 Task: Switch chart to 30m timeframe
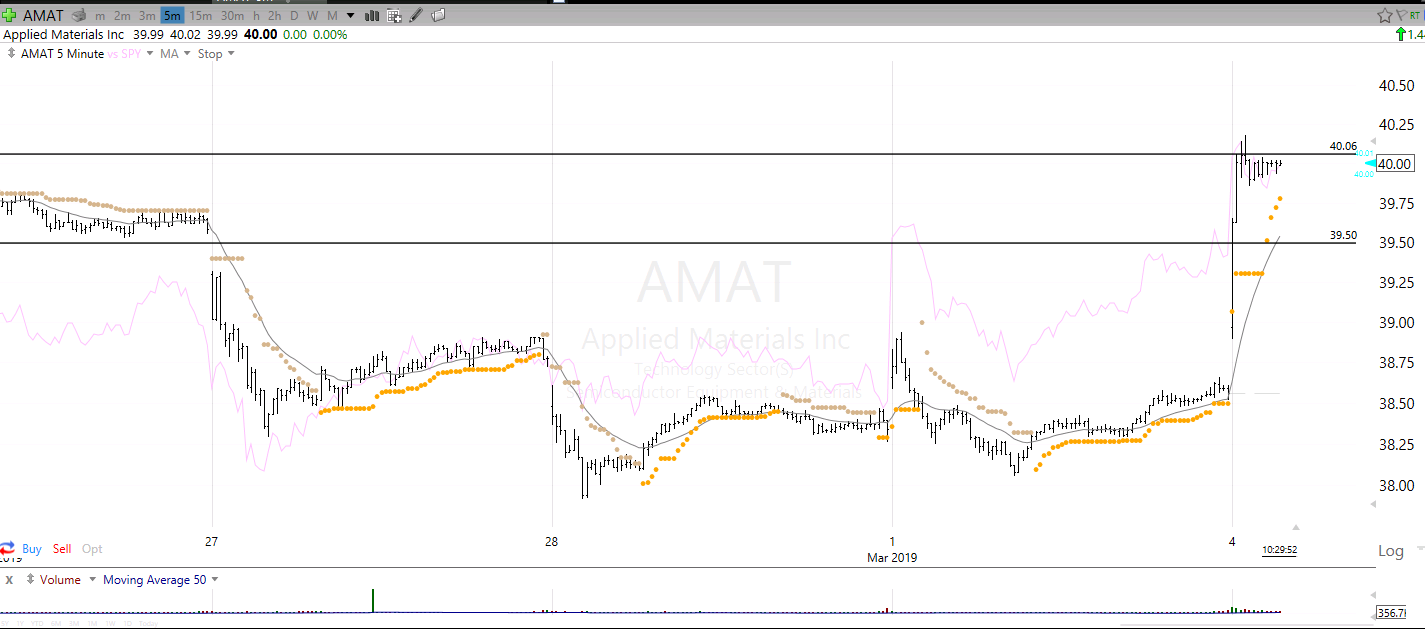(x=232, y=16)
